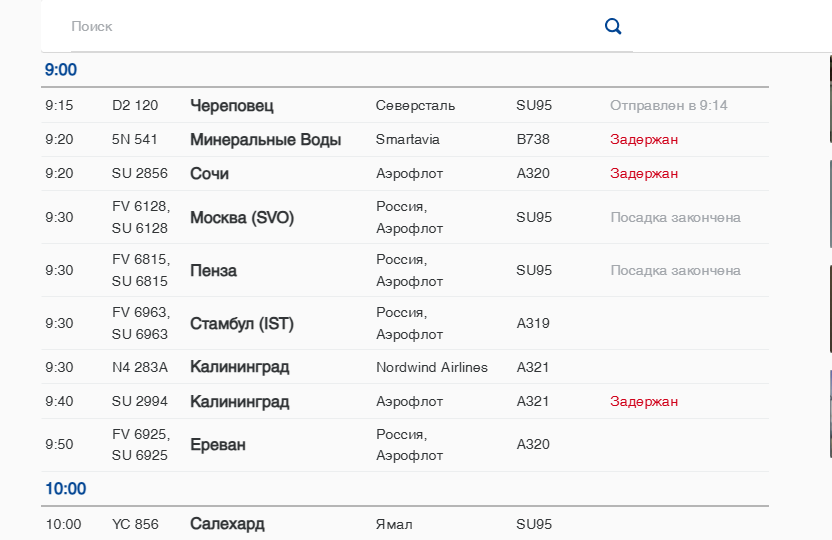
Task: Select the Стамбул (IST) flight row
Action: [x=242, y=324]
